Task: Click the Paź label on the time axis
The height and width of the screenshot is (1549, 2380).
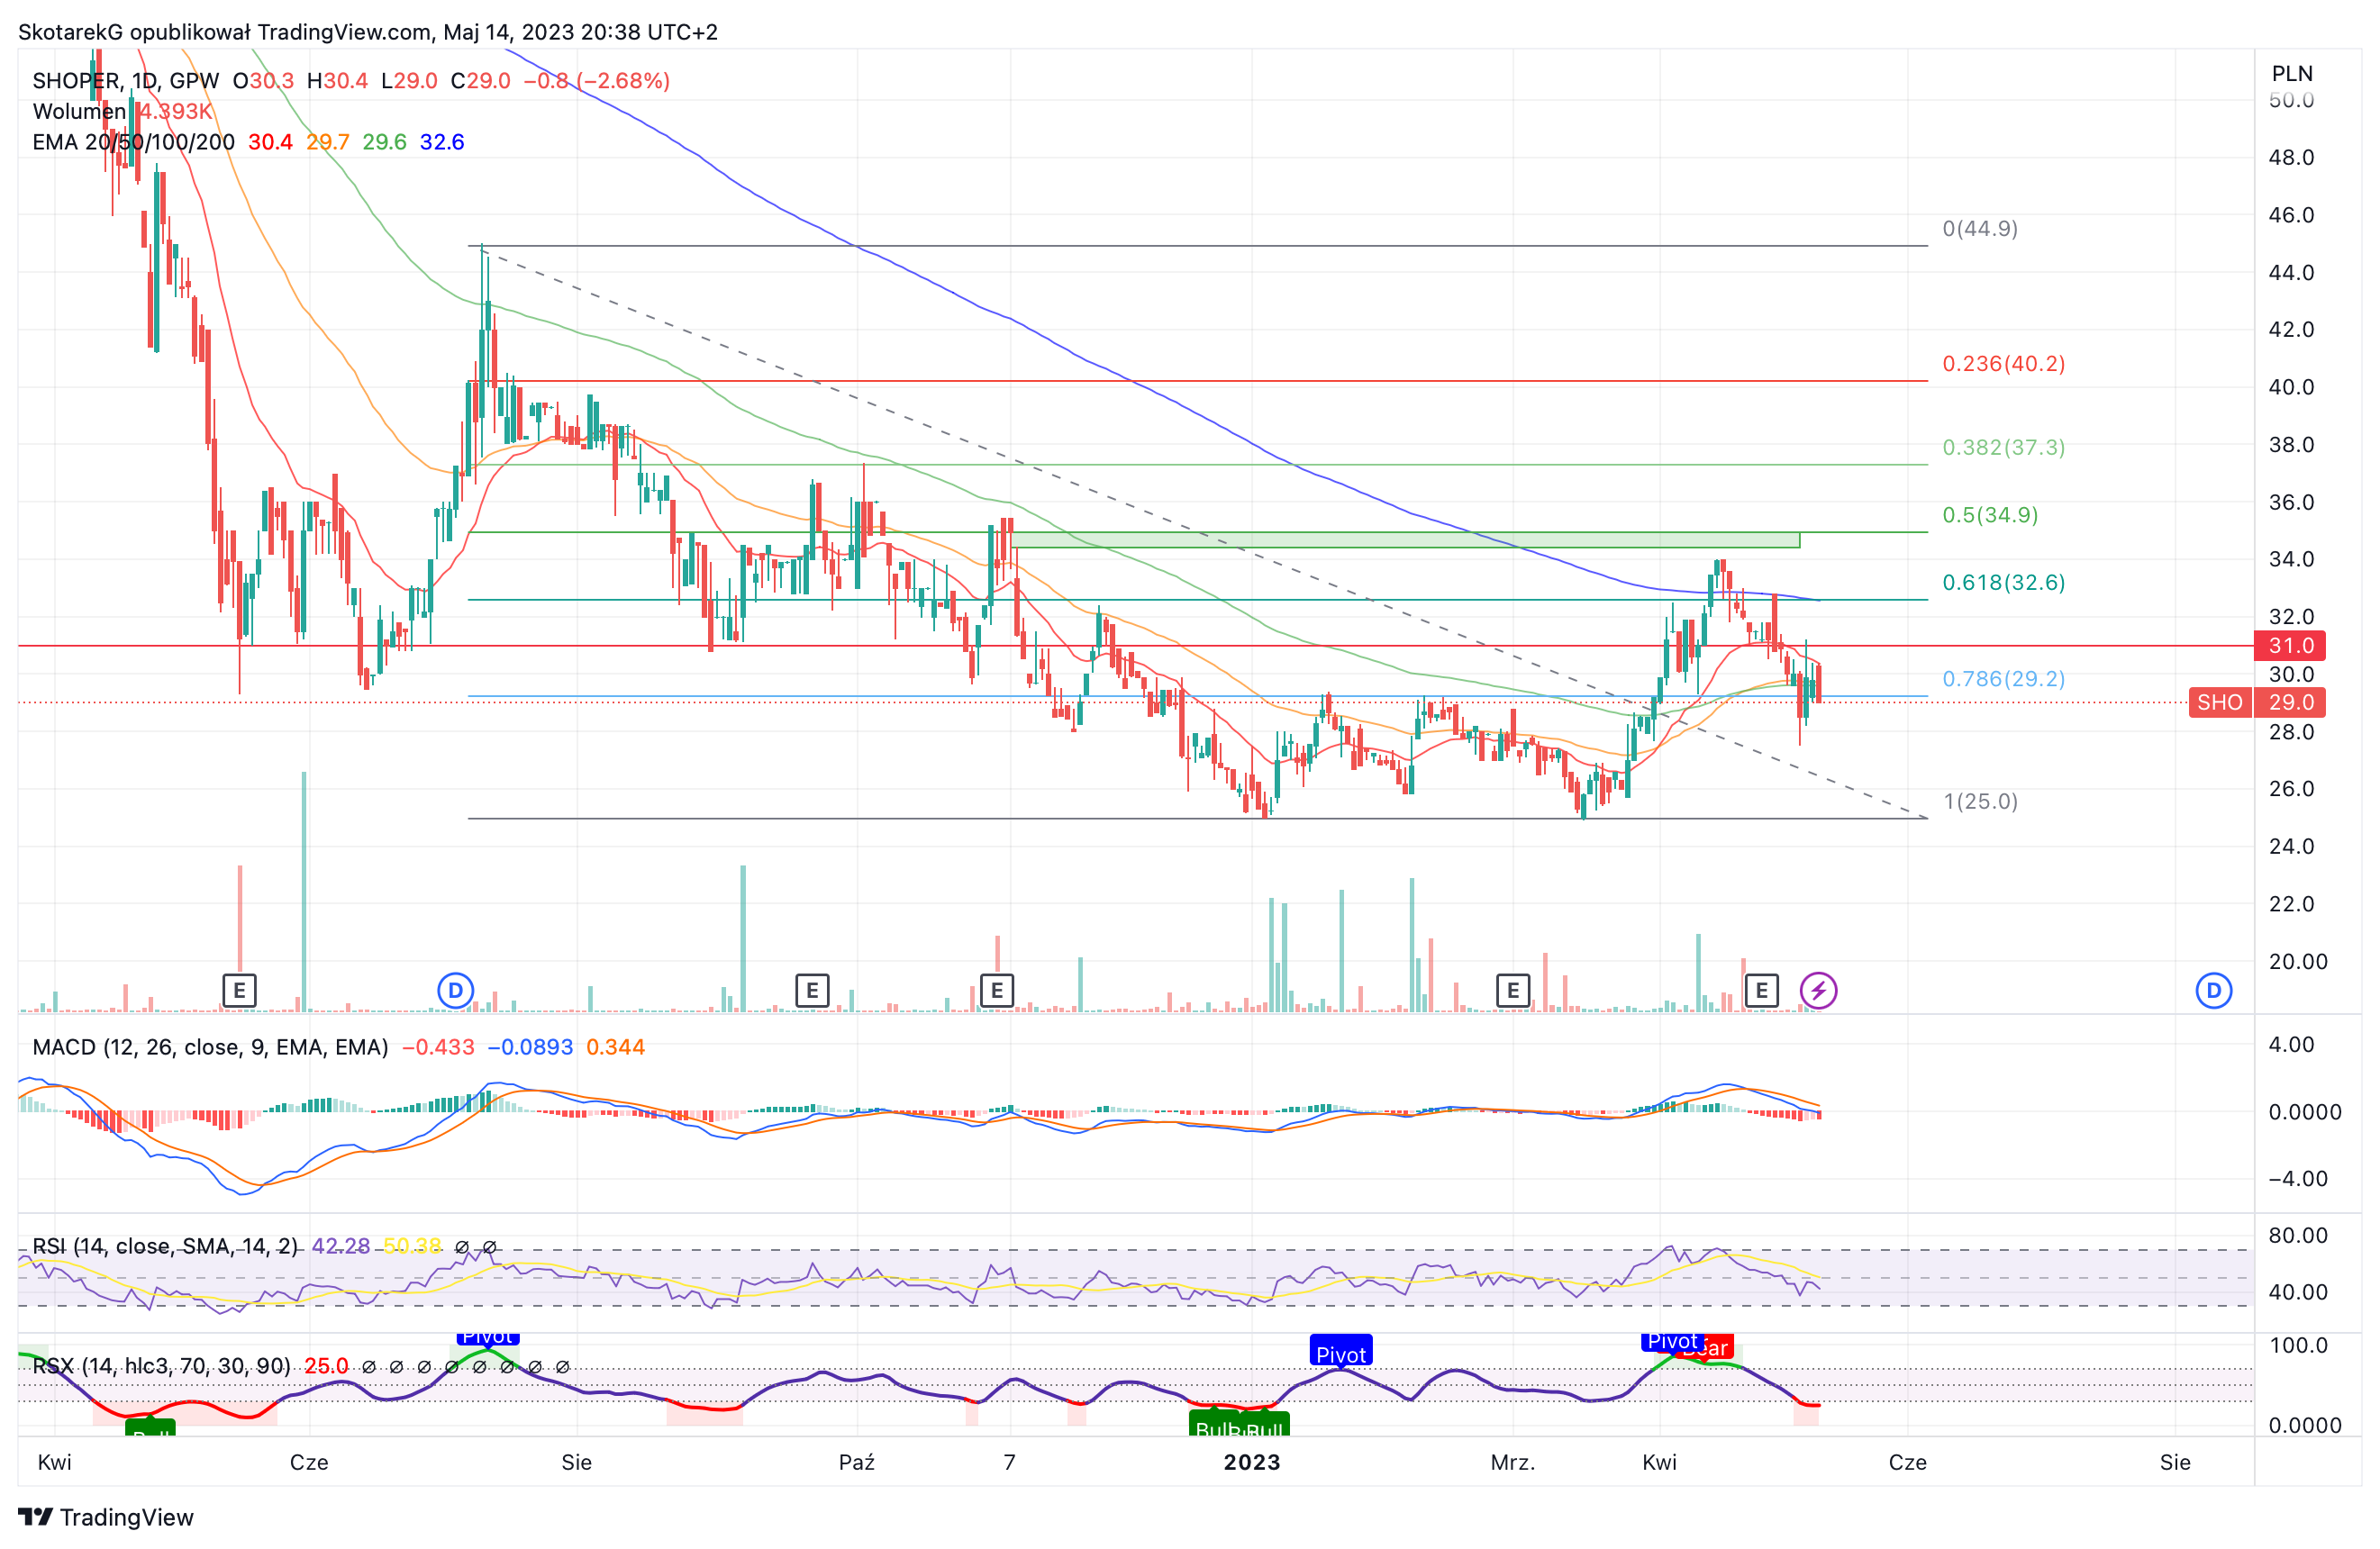Action: click(857, 1463)
